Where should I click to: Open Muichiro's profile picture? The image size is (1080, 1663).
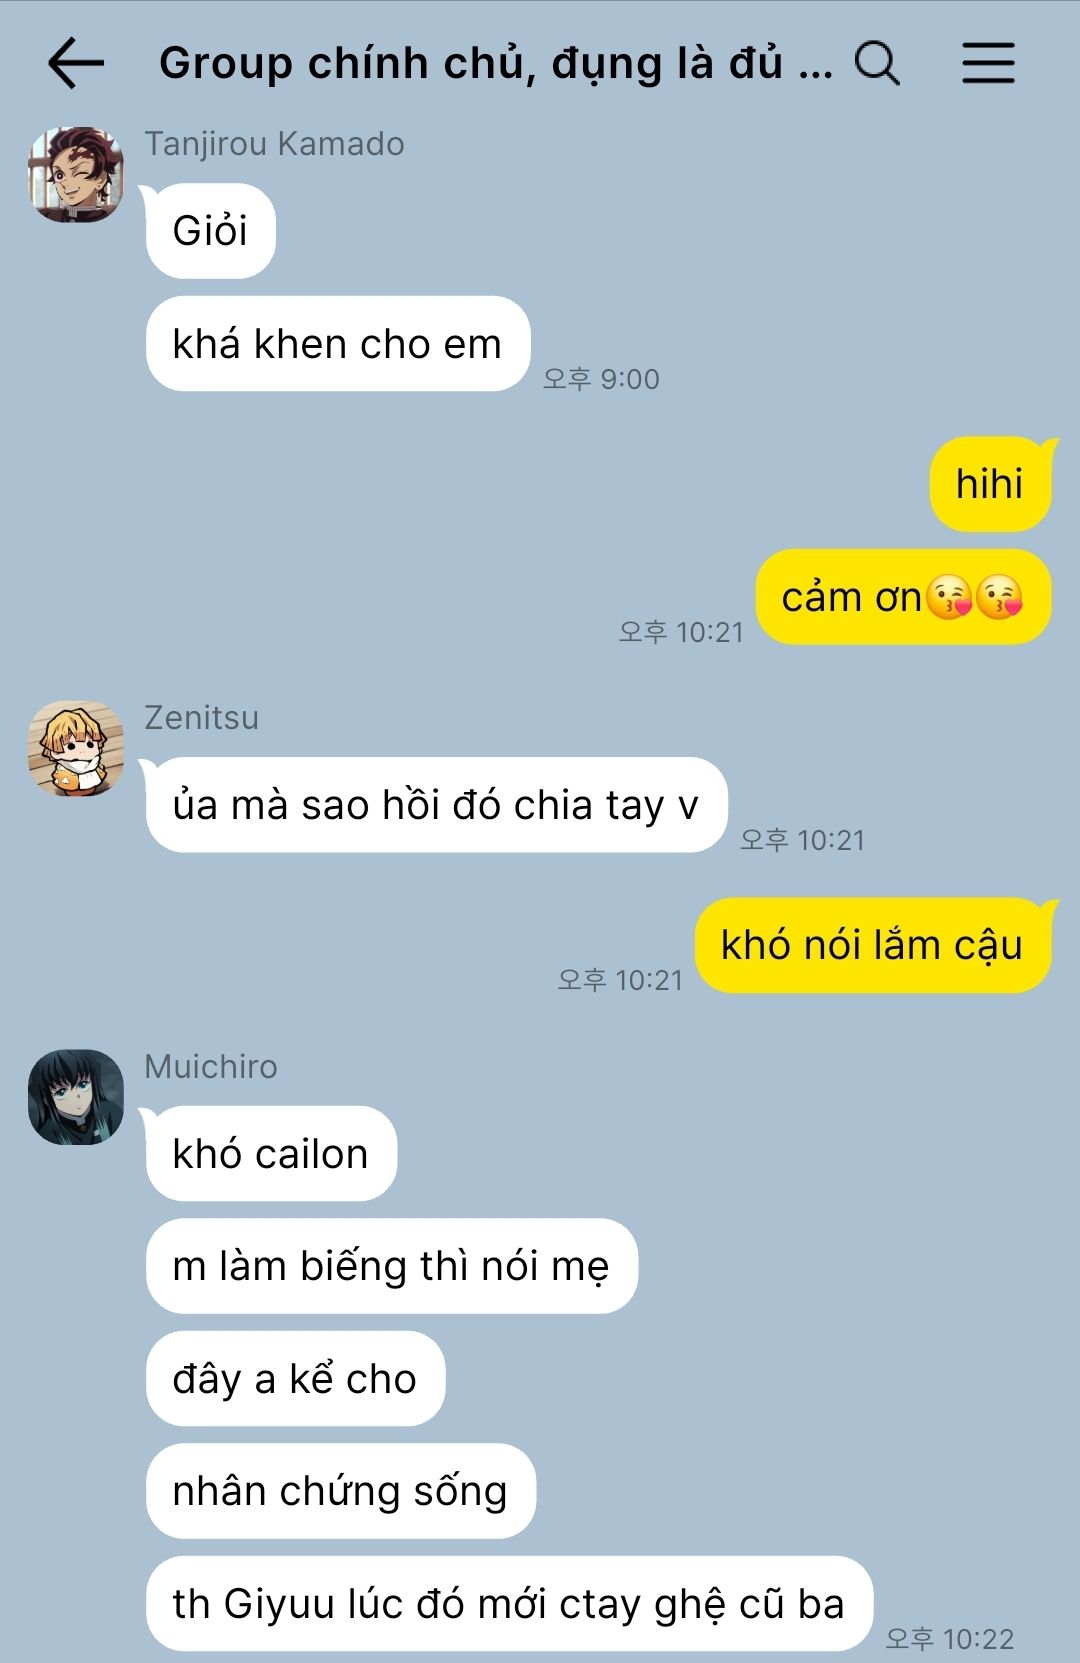(x=76, y=1097)
